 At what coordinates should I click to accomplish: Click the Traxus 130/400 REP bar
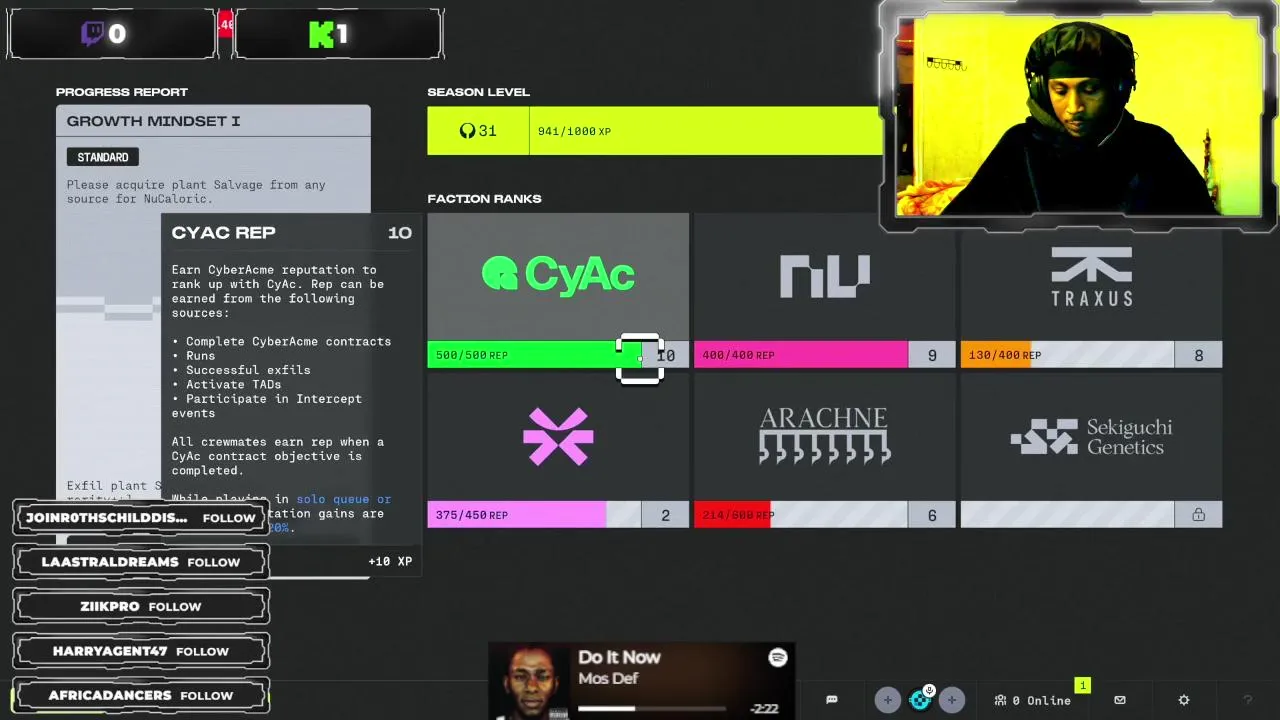point(1067,355)
